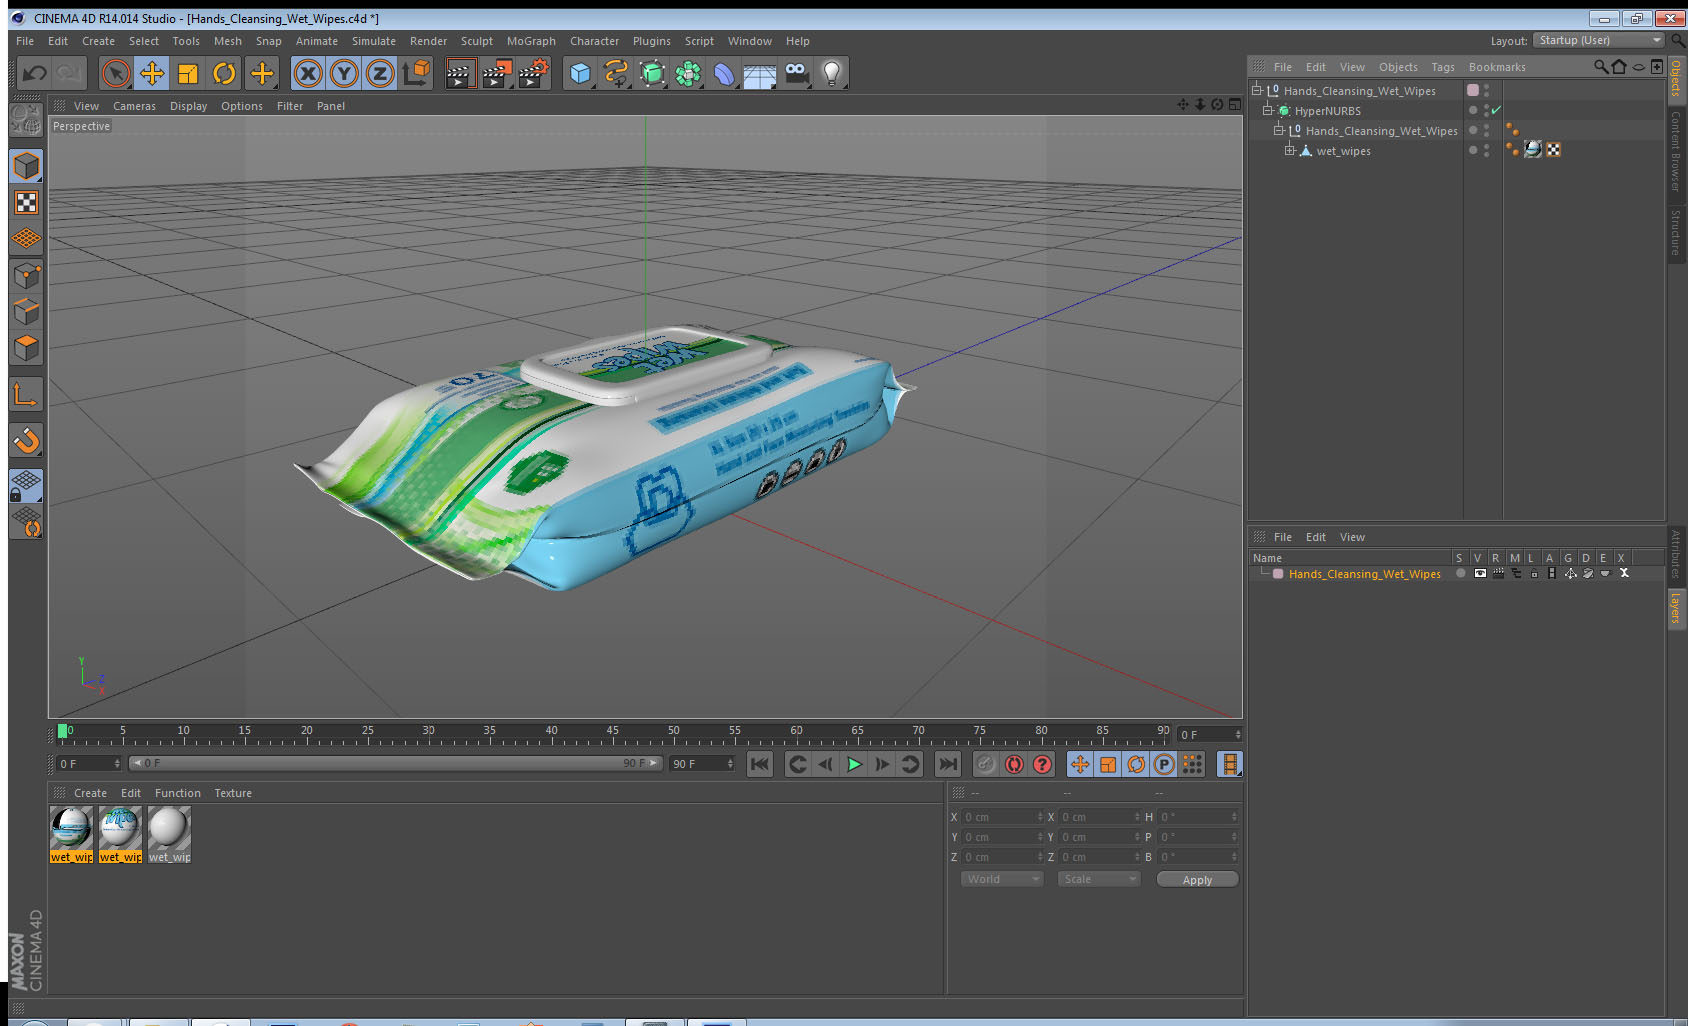1688x1026 pixels.
Task: Open Object Manager Tags menu
Action: pos(1442,67)
